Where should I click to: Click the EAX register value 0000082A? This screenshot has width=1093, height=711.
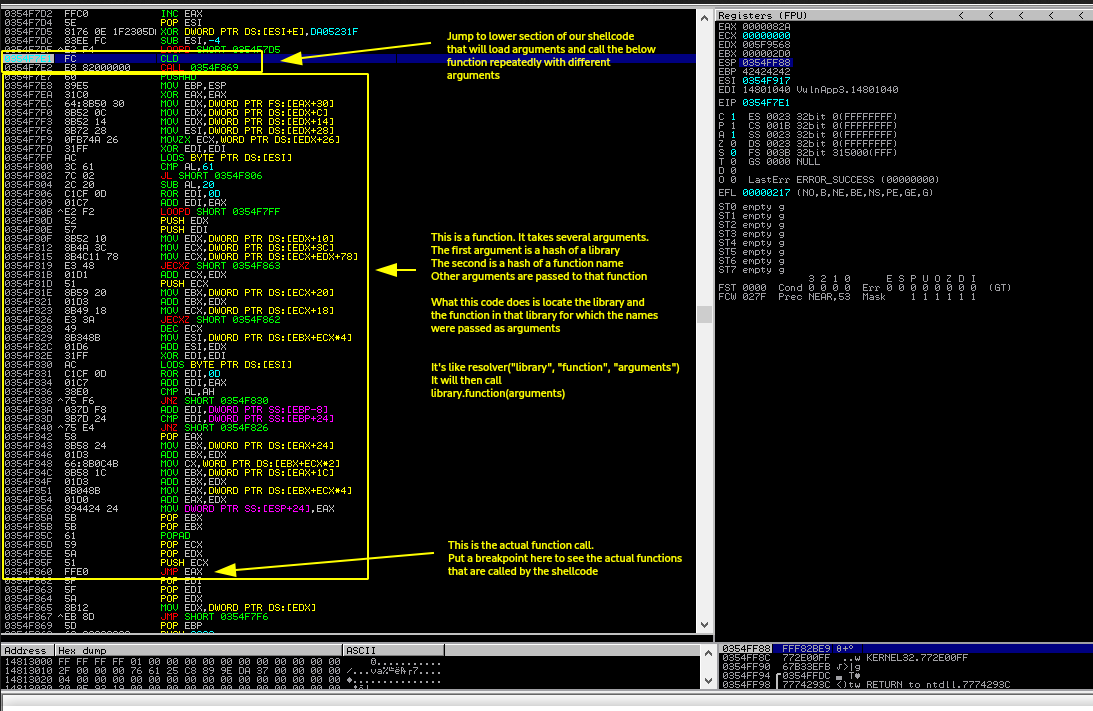tap(766, 26)
